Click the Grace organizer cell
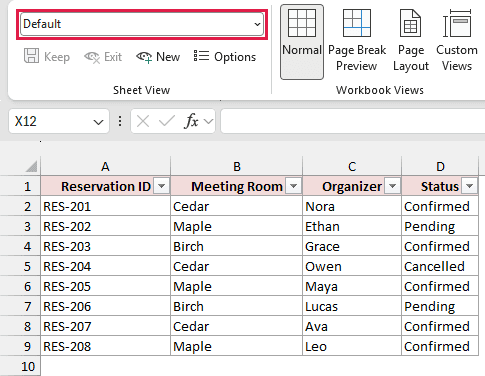 (352, 246)
